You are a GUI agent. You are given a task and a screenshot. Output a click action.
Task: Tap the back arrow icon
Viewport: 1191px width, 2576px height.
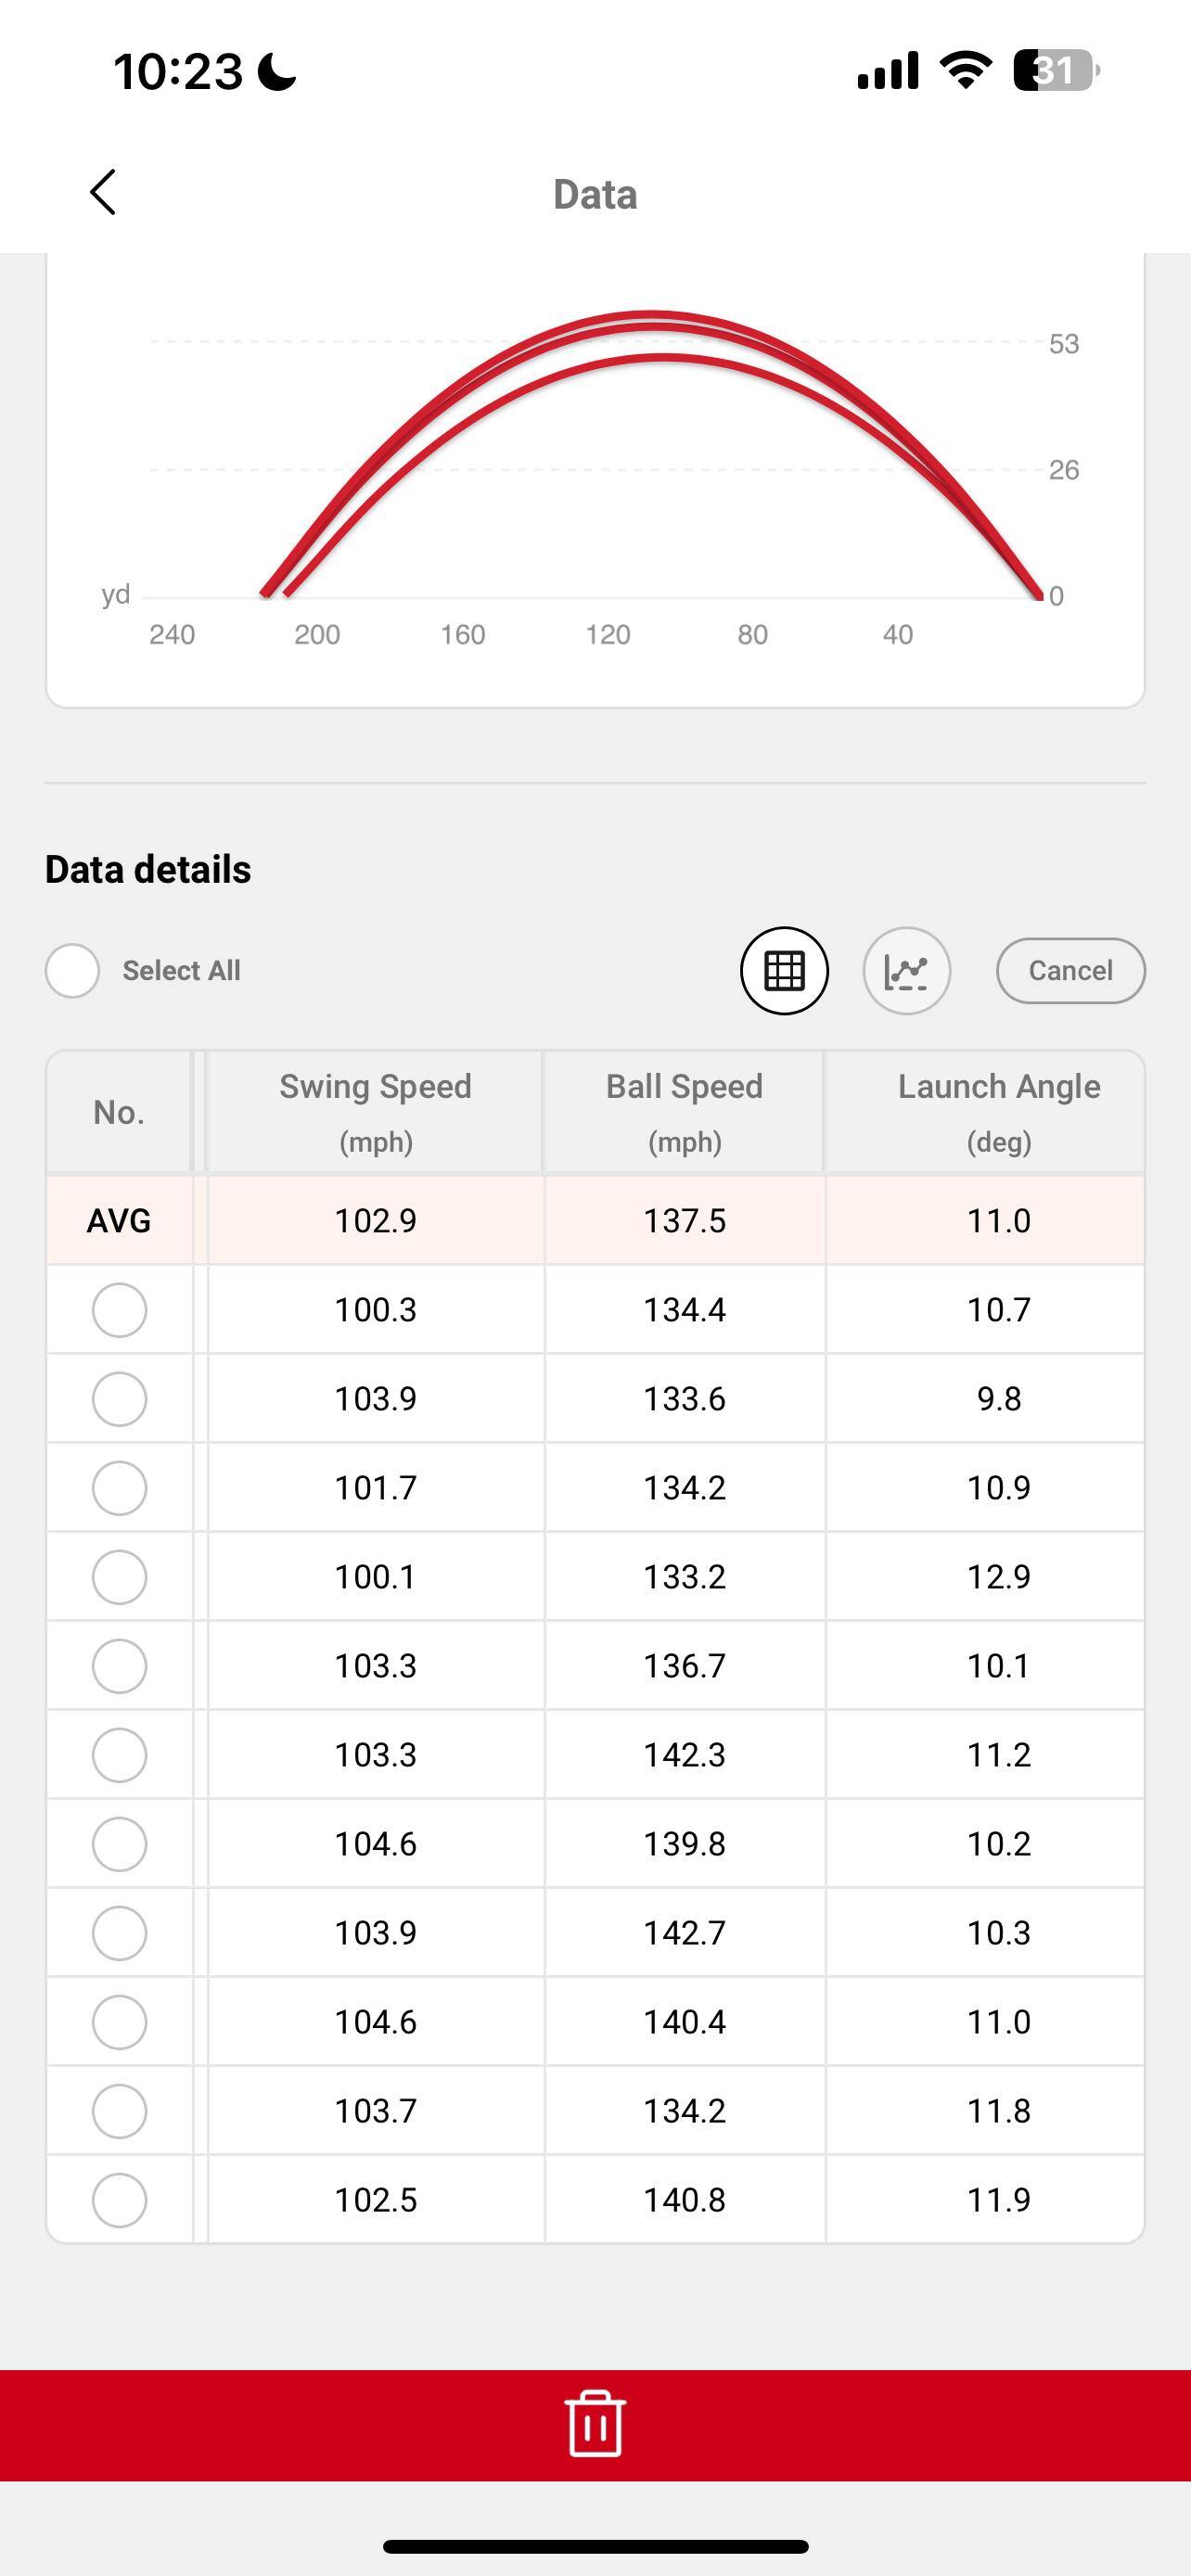[x=103, y=192]
